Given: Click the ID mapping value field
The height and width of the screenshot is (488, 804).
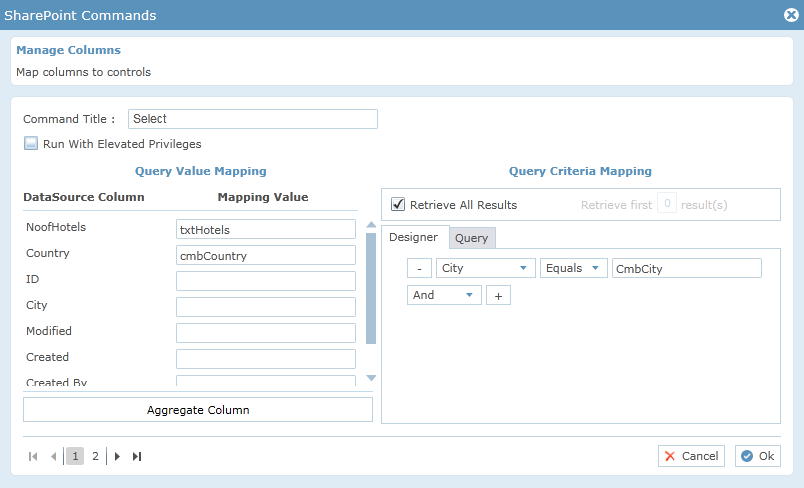Looking at the screenshot, I should coord(266,281).
